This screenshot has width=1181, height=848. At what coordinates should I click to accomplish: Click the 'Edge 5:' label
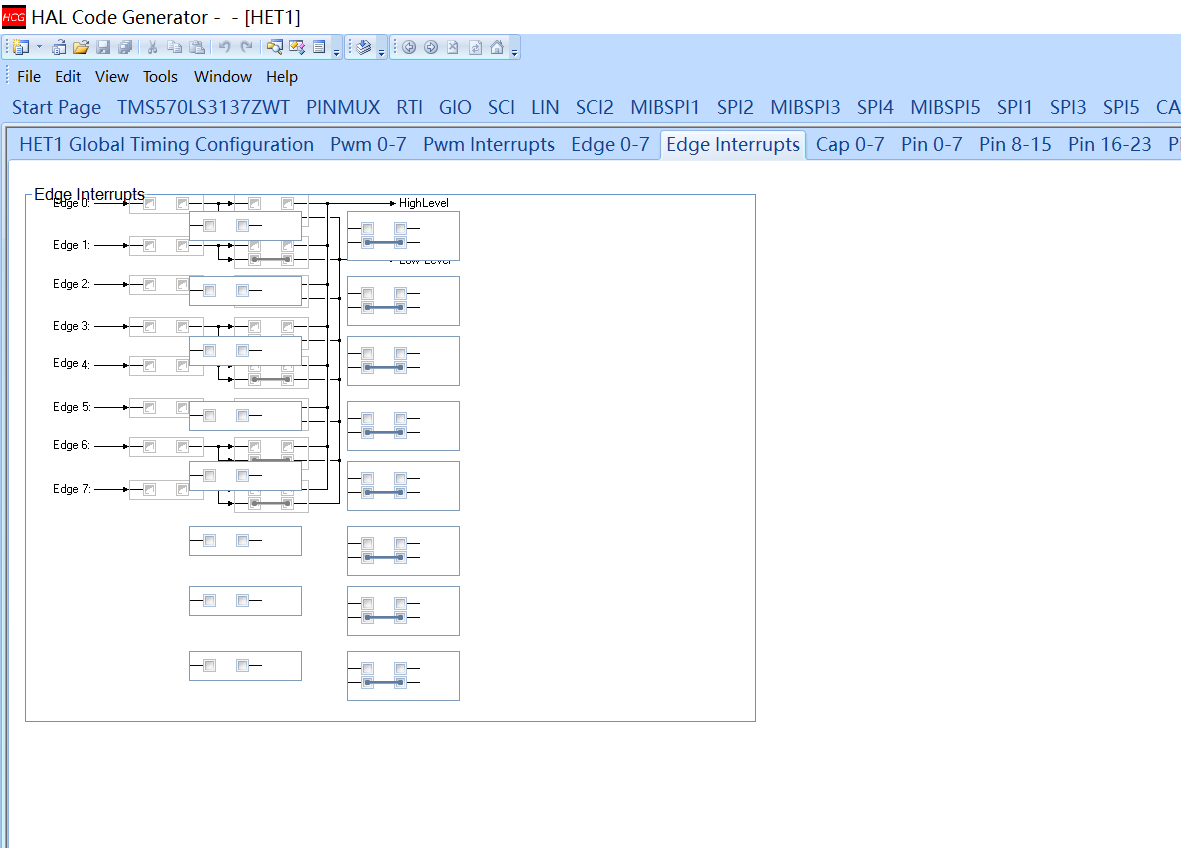point(72,407)
